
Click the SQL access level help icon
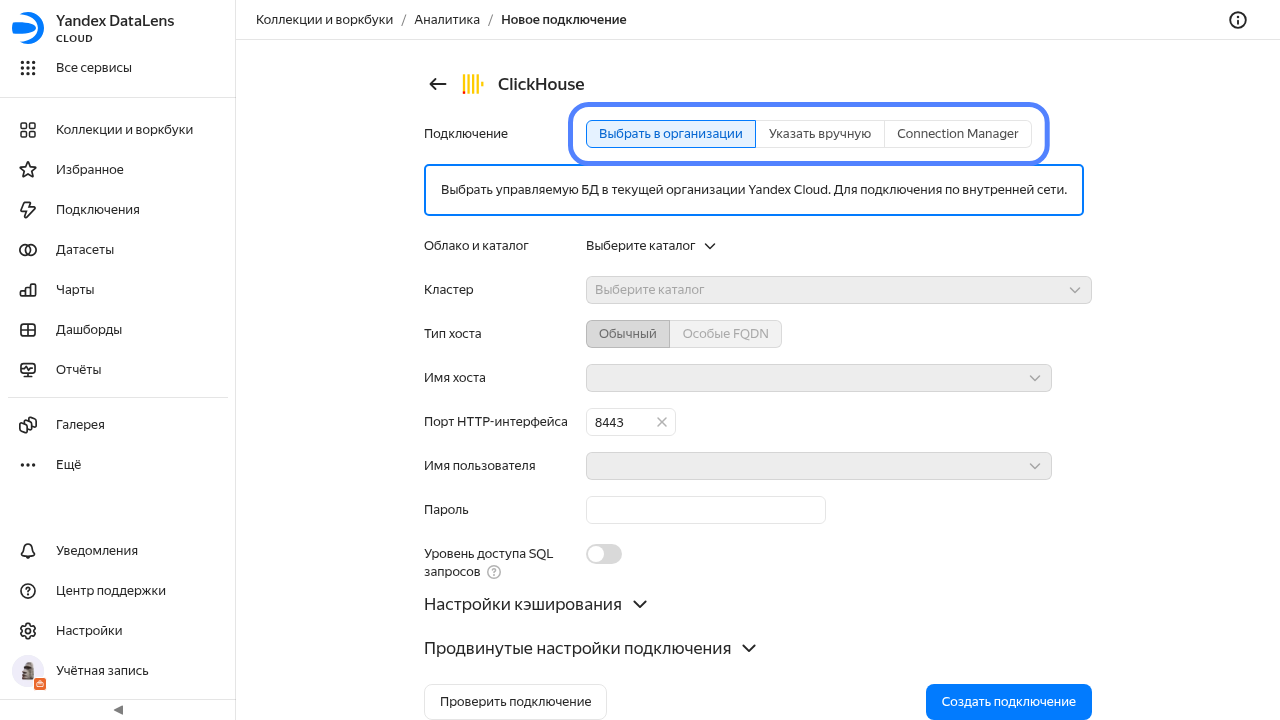click(x=493, y=572)
